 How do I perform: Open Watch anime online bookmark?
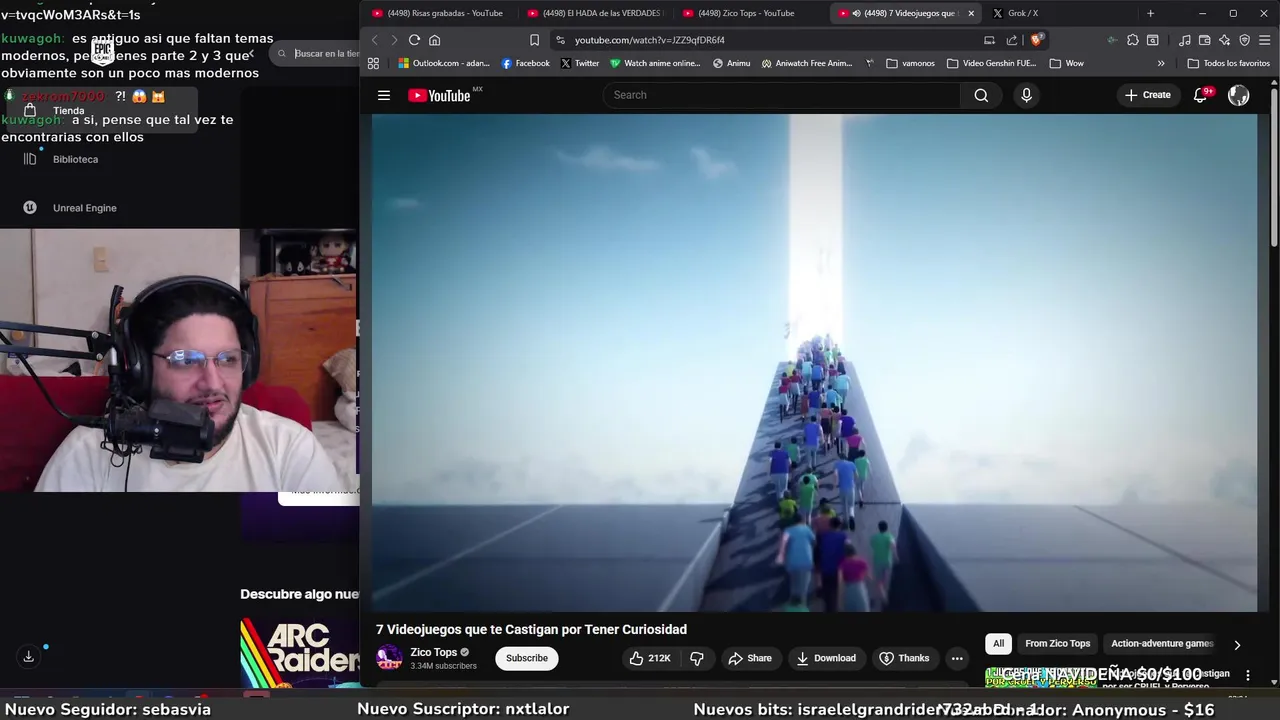[656, 63]
